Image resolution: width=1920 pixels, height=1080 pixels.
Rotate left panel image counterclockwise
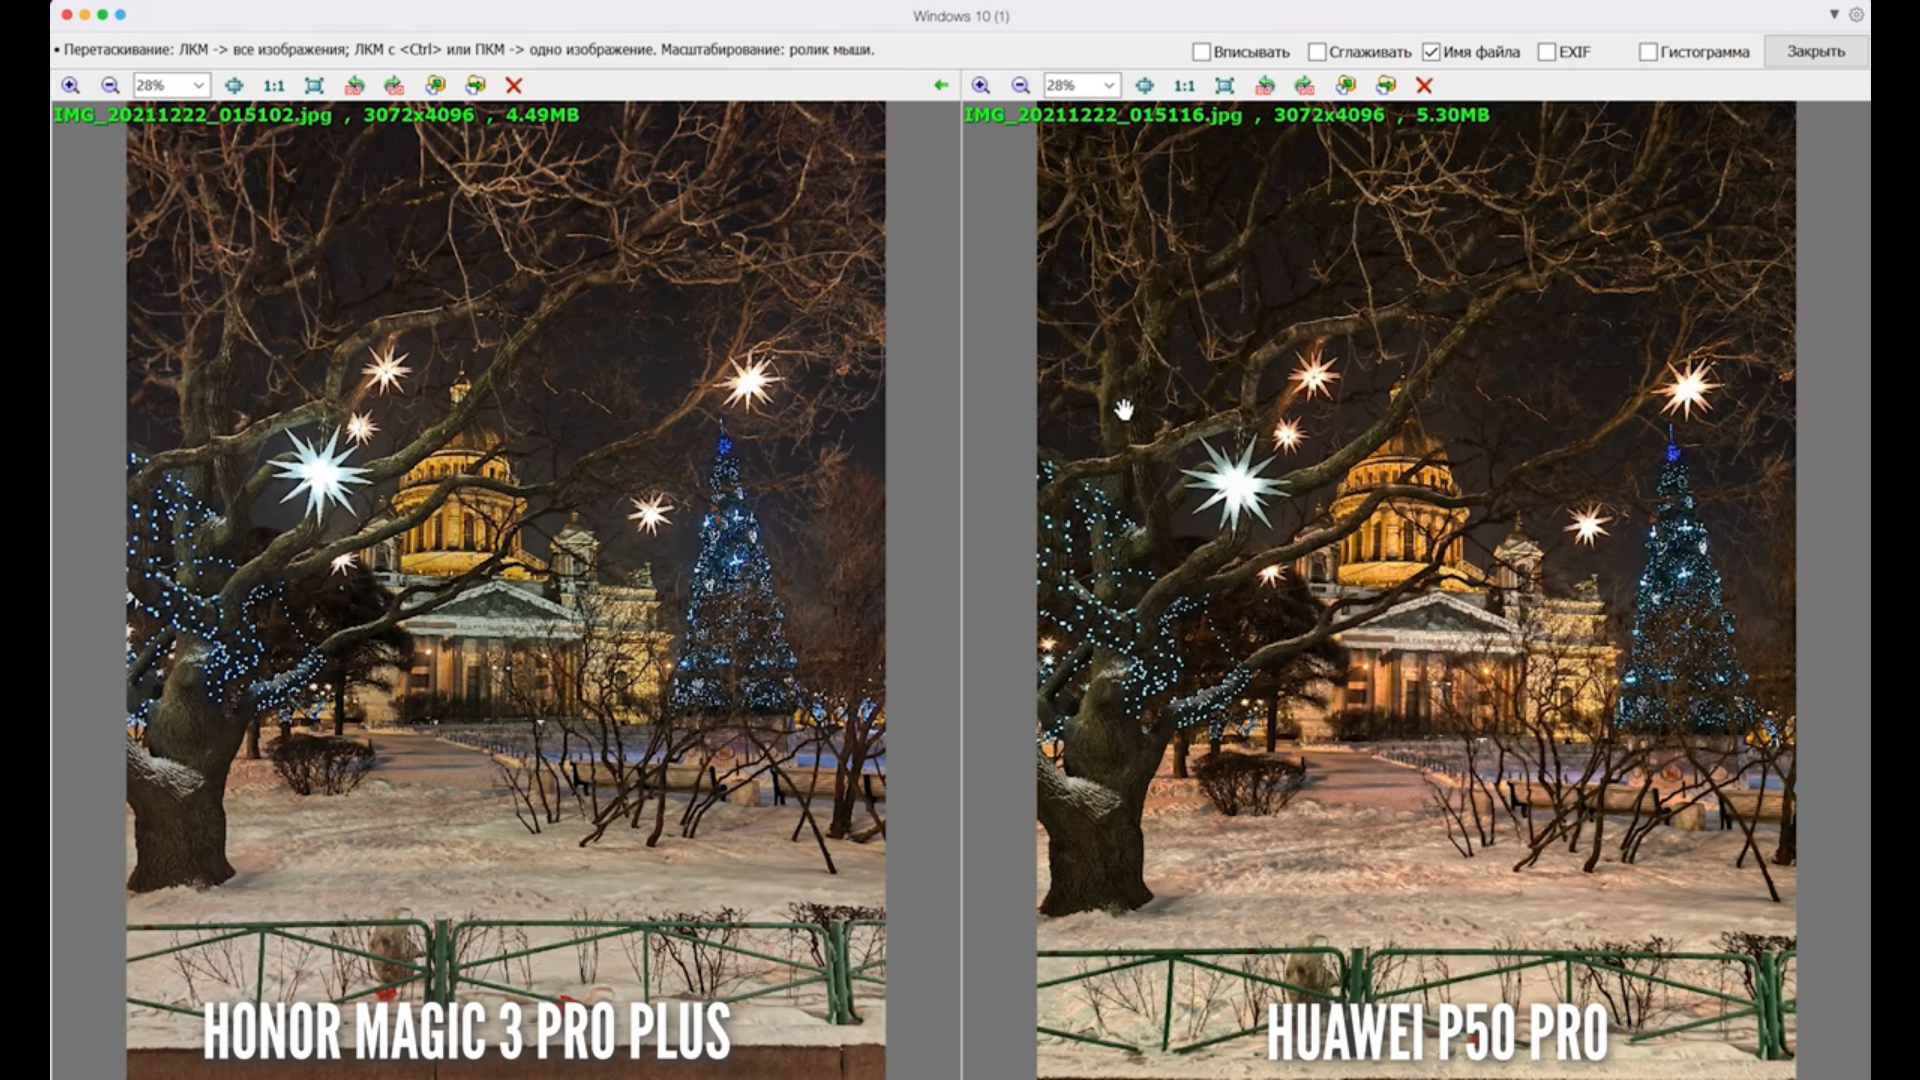[x=354, y=86]
